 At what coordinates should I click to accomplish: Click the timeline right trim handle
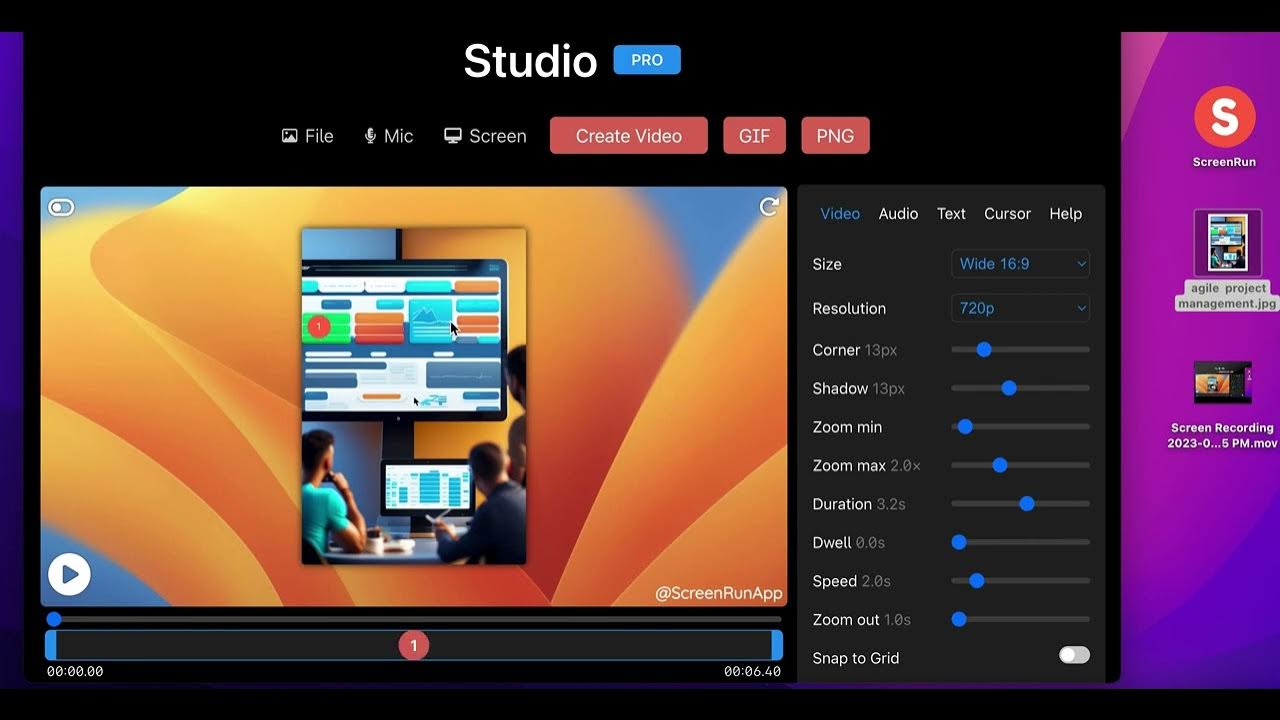(777, 645)
